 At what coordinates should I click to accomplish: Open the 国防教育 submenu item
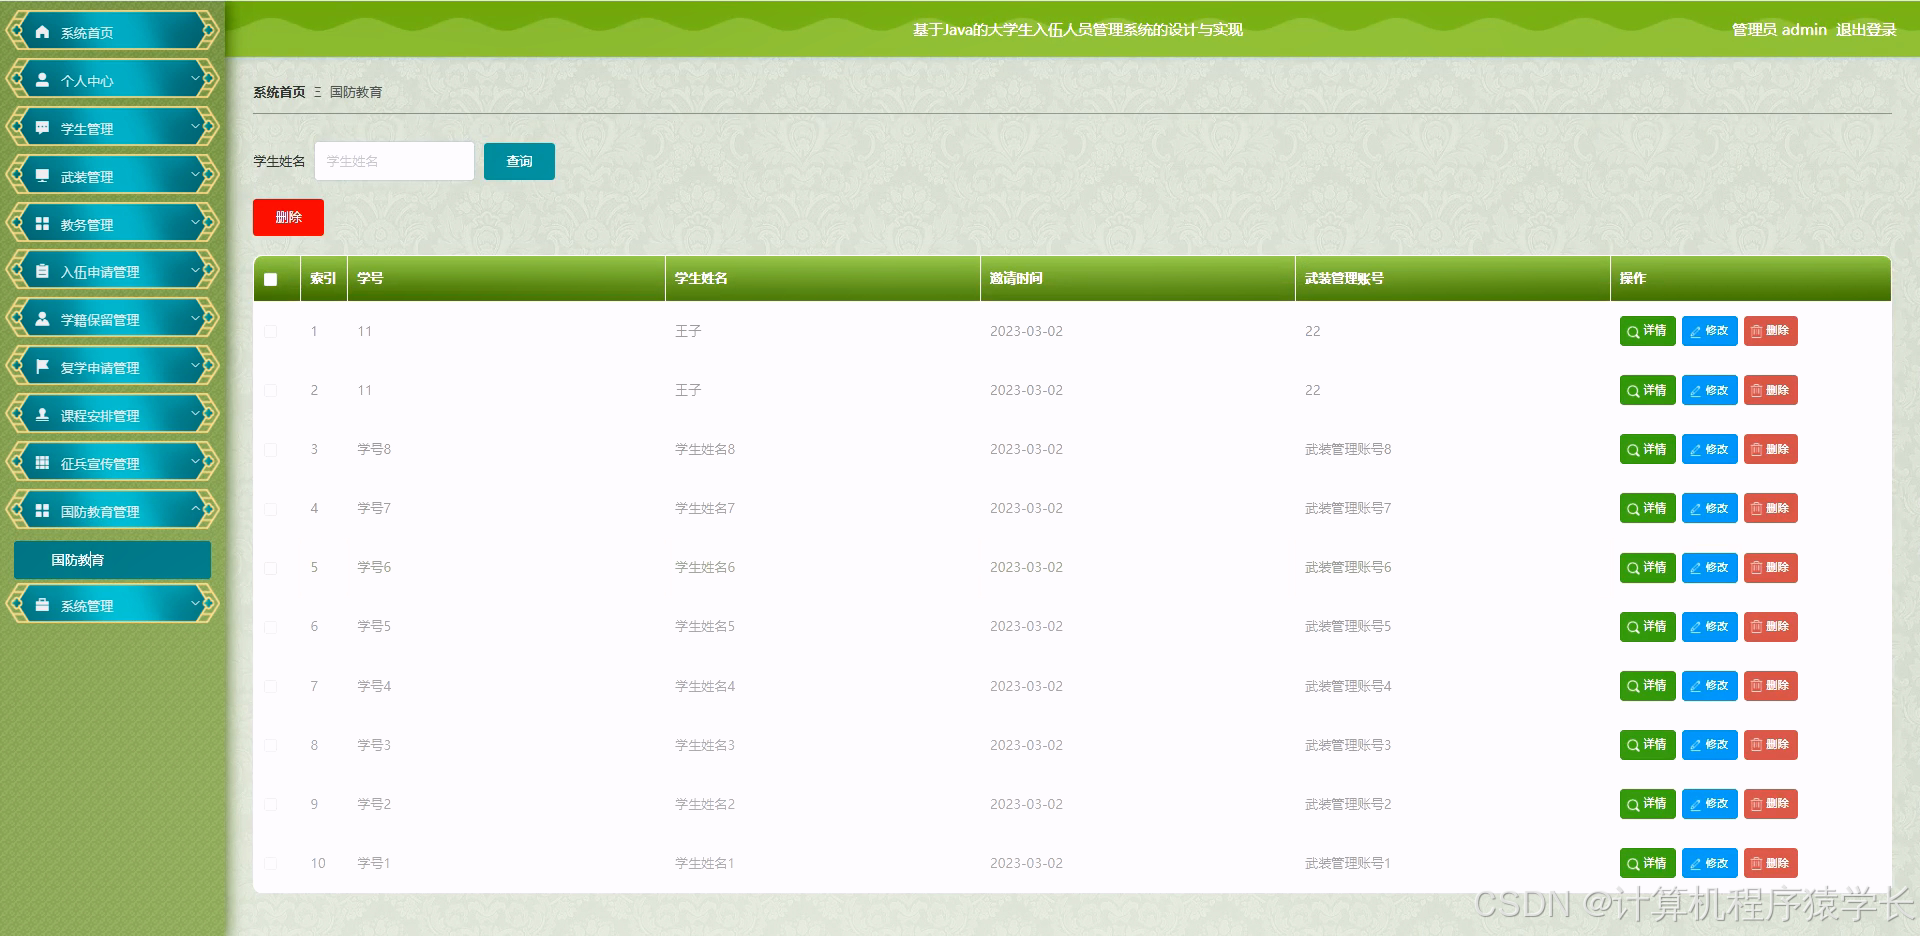(112, 560)
